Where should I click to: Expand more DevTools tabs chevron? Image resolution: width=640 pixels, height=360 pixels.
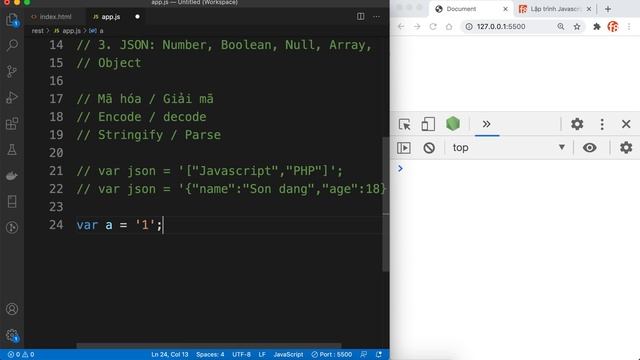tap(487, 124)
